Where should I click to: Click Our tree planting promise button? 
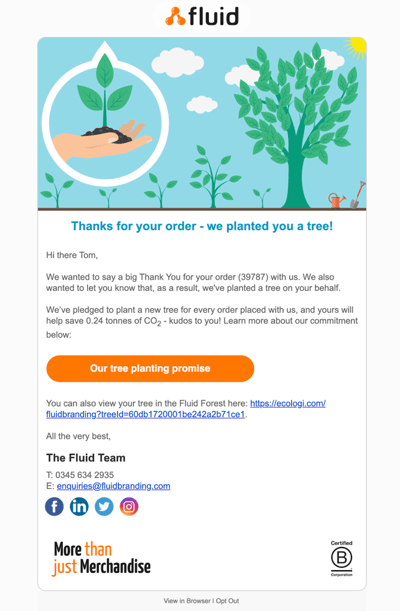(x=150, y=369)
